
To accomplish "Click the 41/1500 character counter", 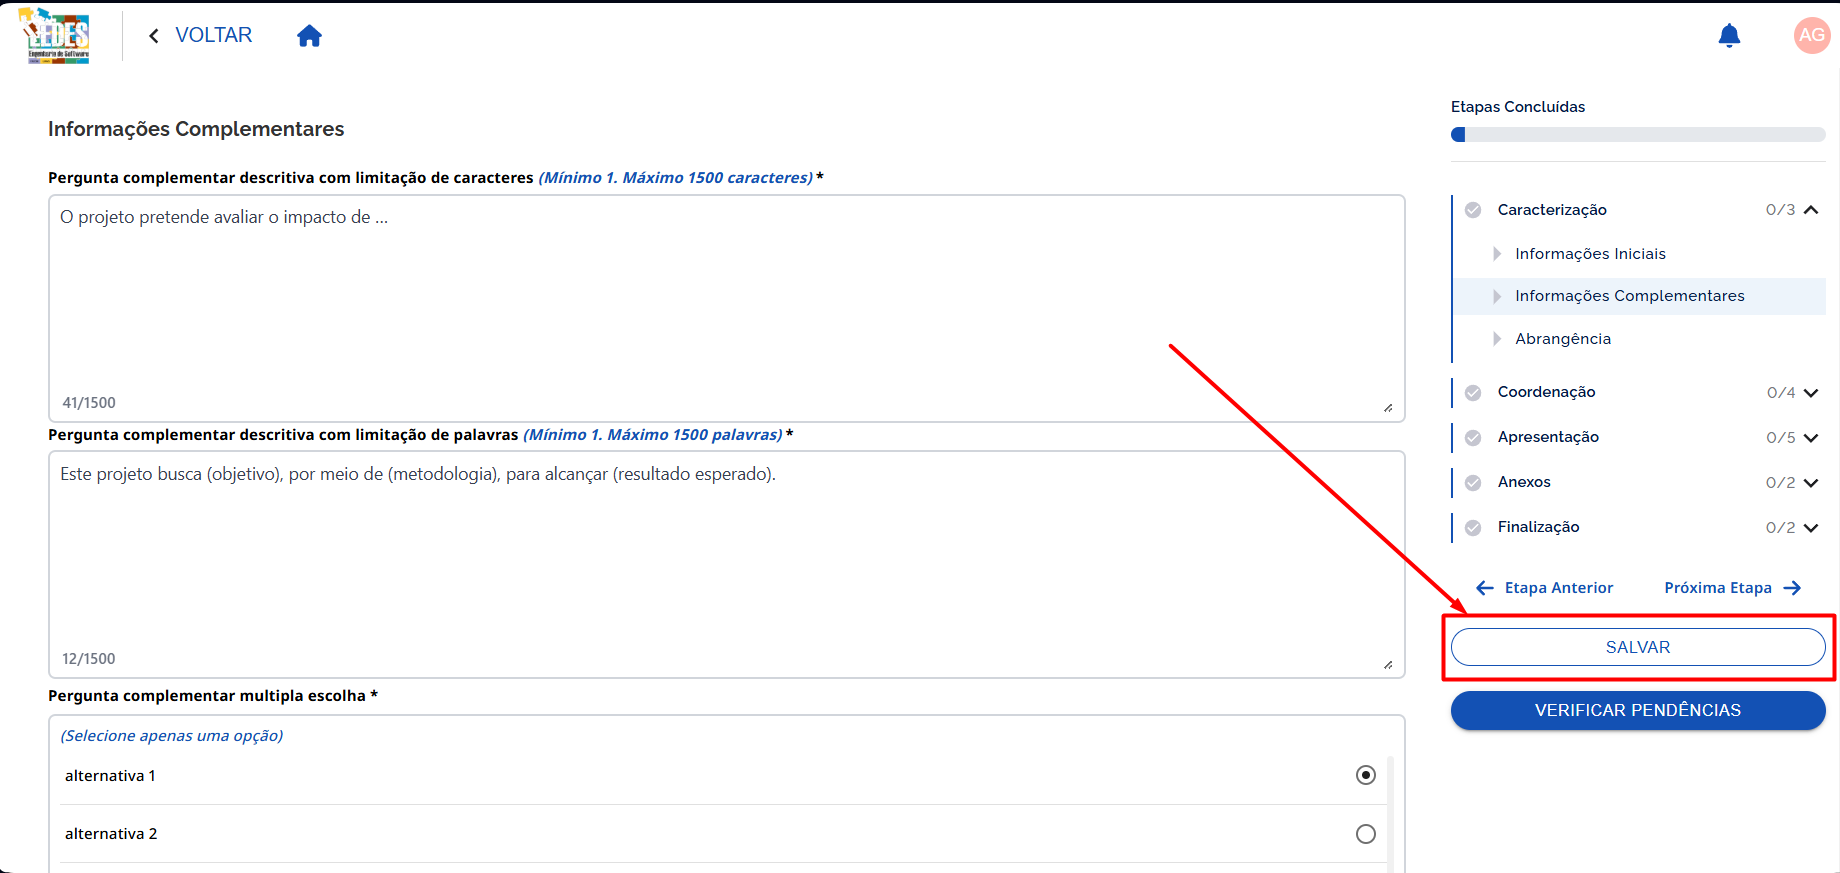I will [89, 403].
